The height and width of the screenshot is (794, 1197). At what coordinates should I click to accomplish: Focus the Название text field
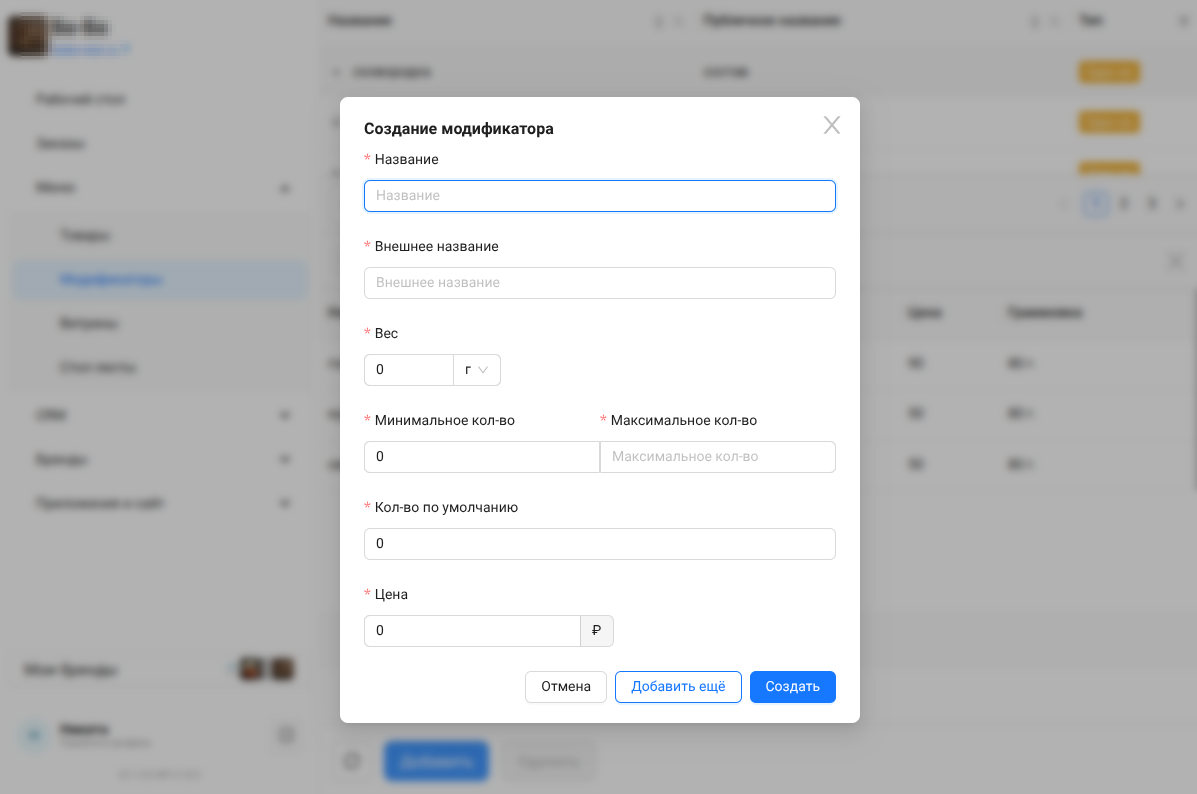pyautogui.click(x=600, y=196)
